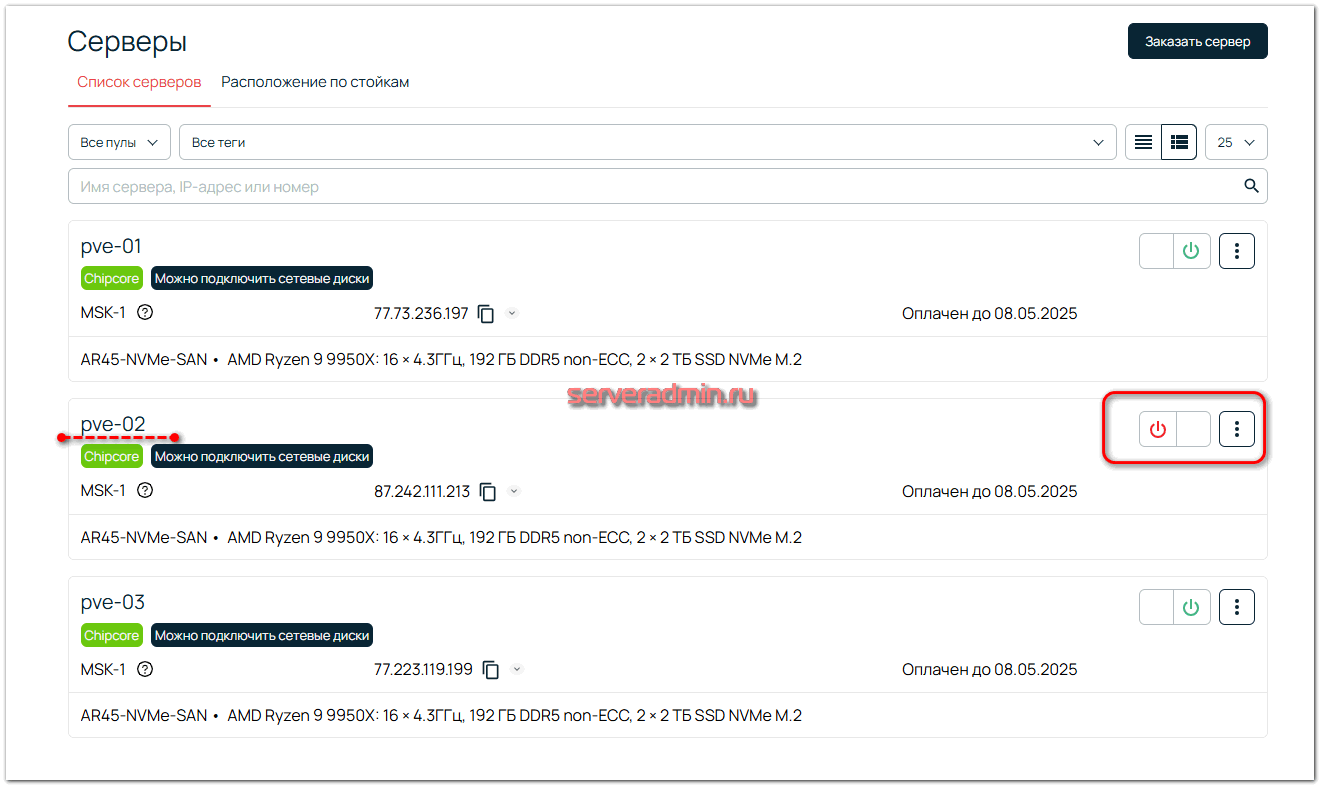The height and width of the screenshot is (786, 1320).
Task: Show MSK-1 location help for pve-02
Action: click(x=145, y=490)
